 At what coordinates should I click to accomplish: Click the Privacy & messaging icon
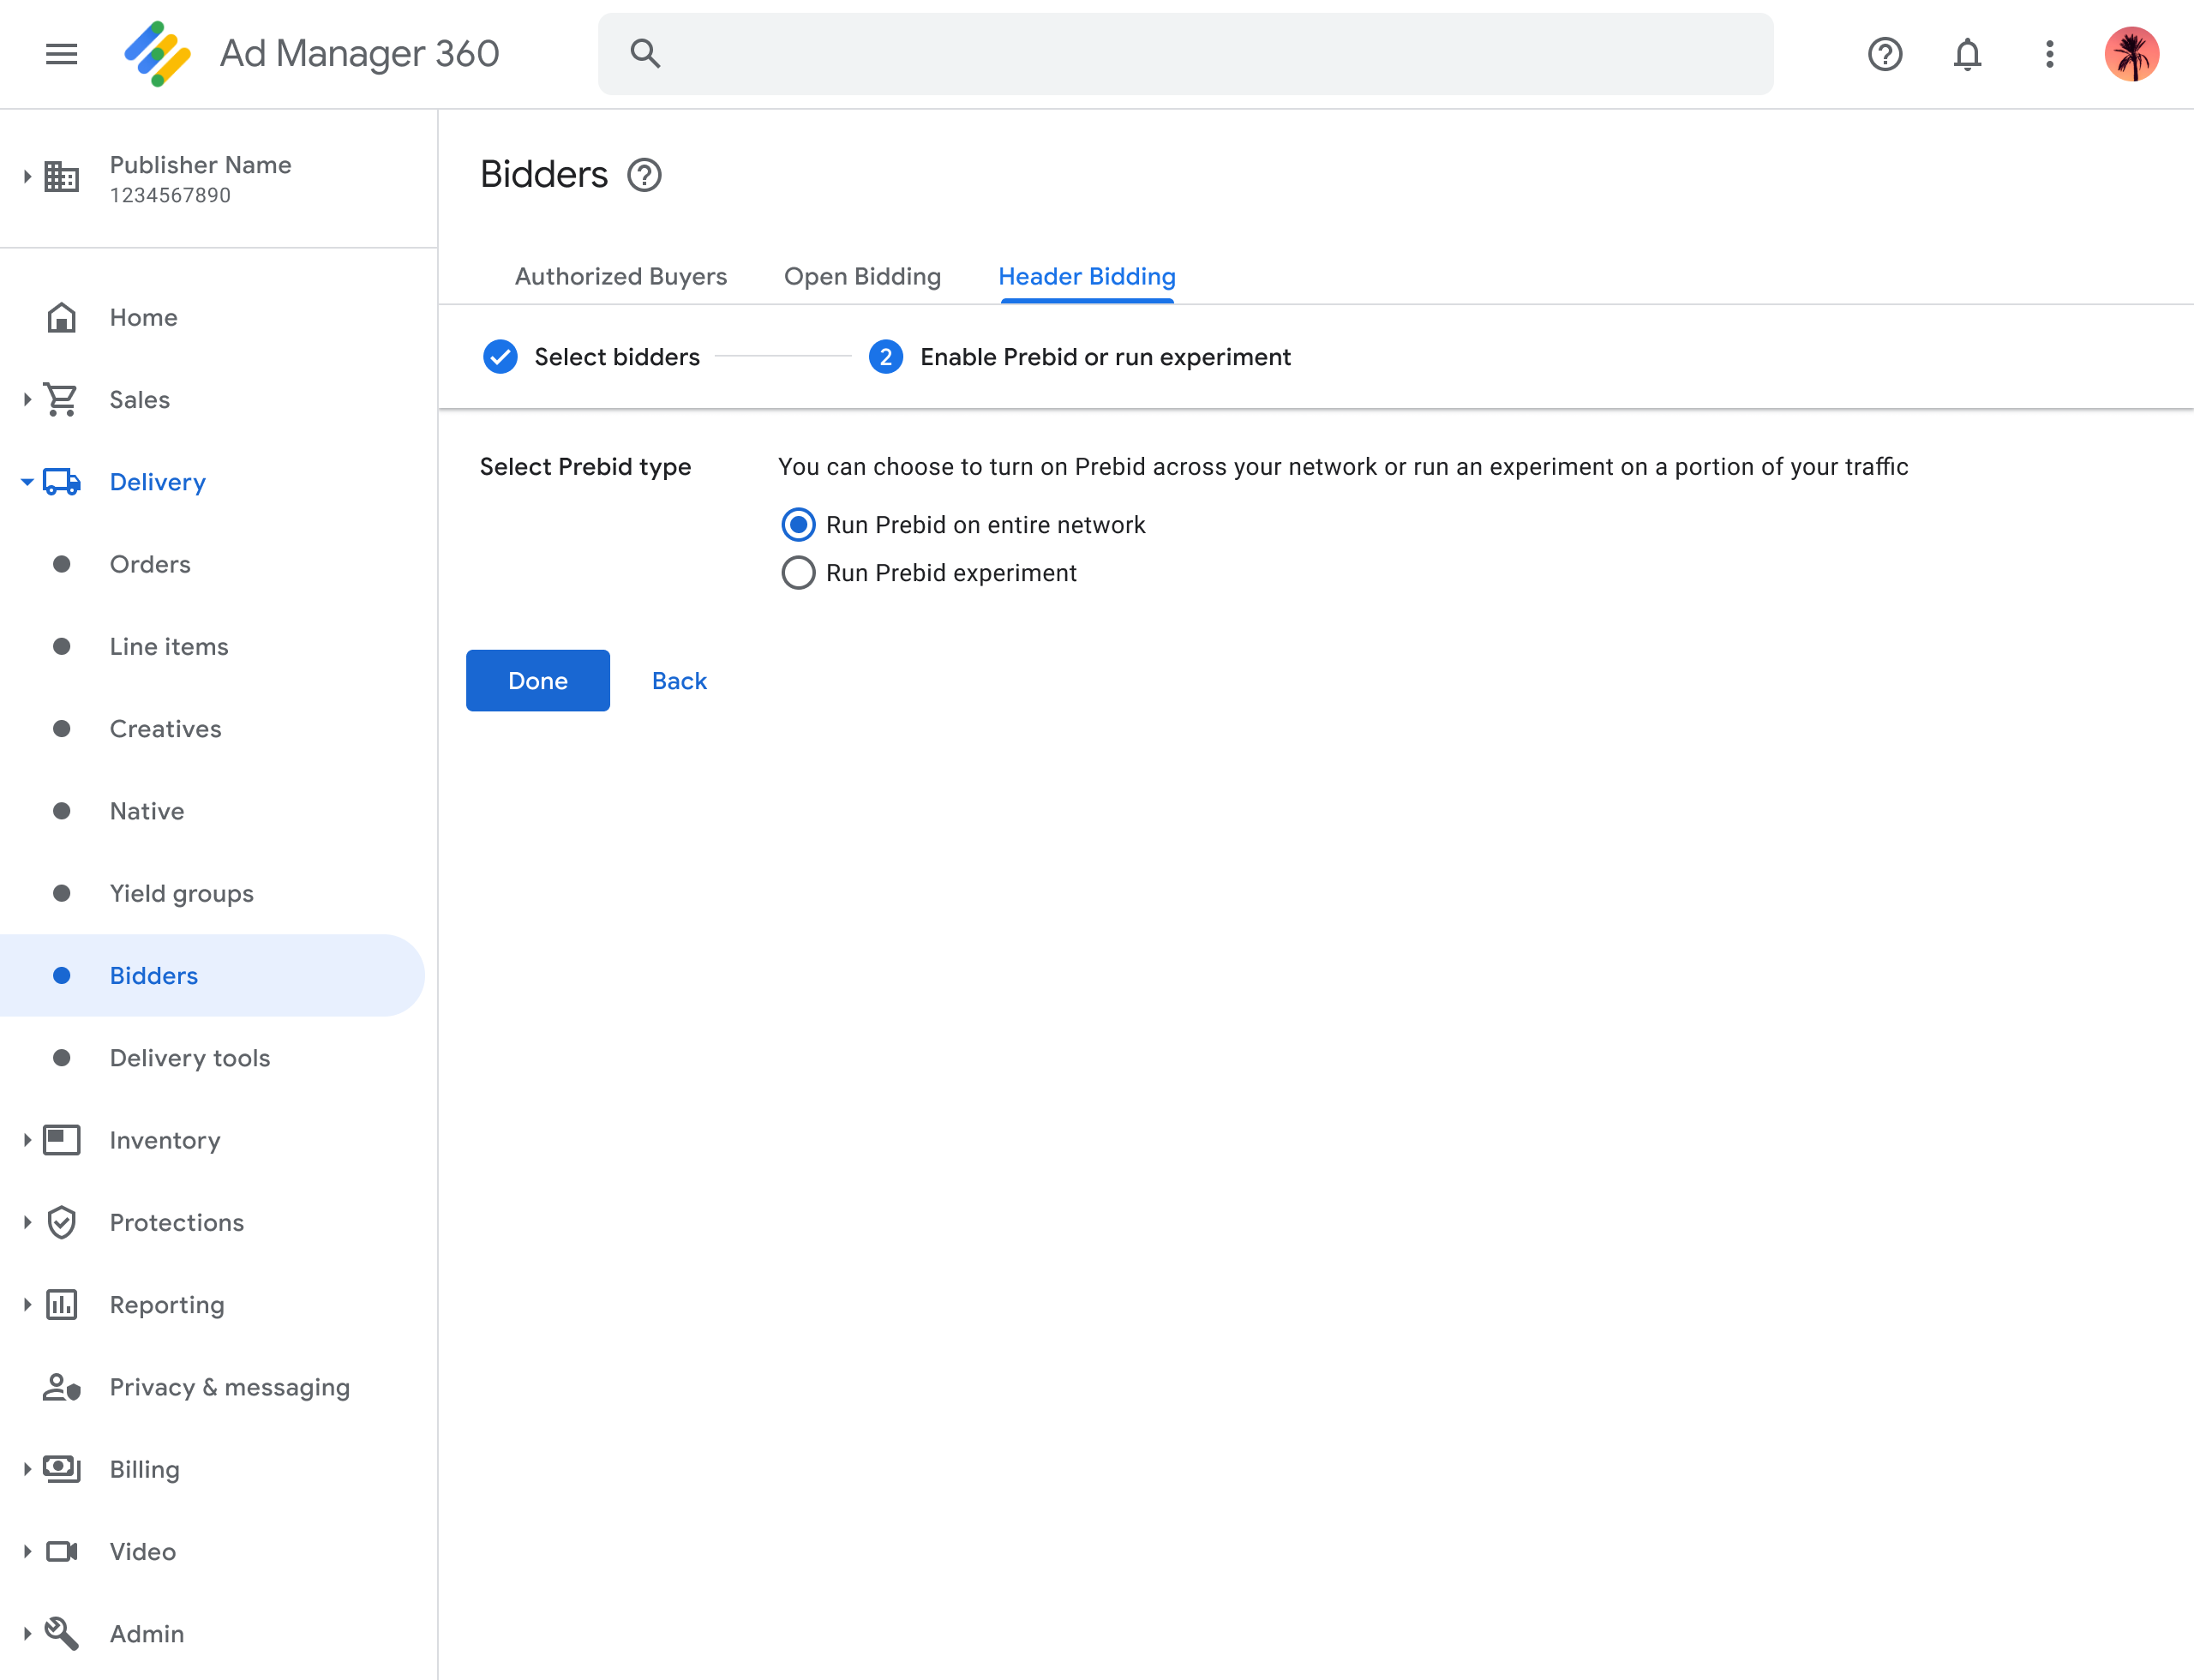(x=61, y=1387)
